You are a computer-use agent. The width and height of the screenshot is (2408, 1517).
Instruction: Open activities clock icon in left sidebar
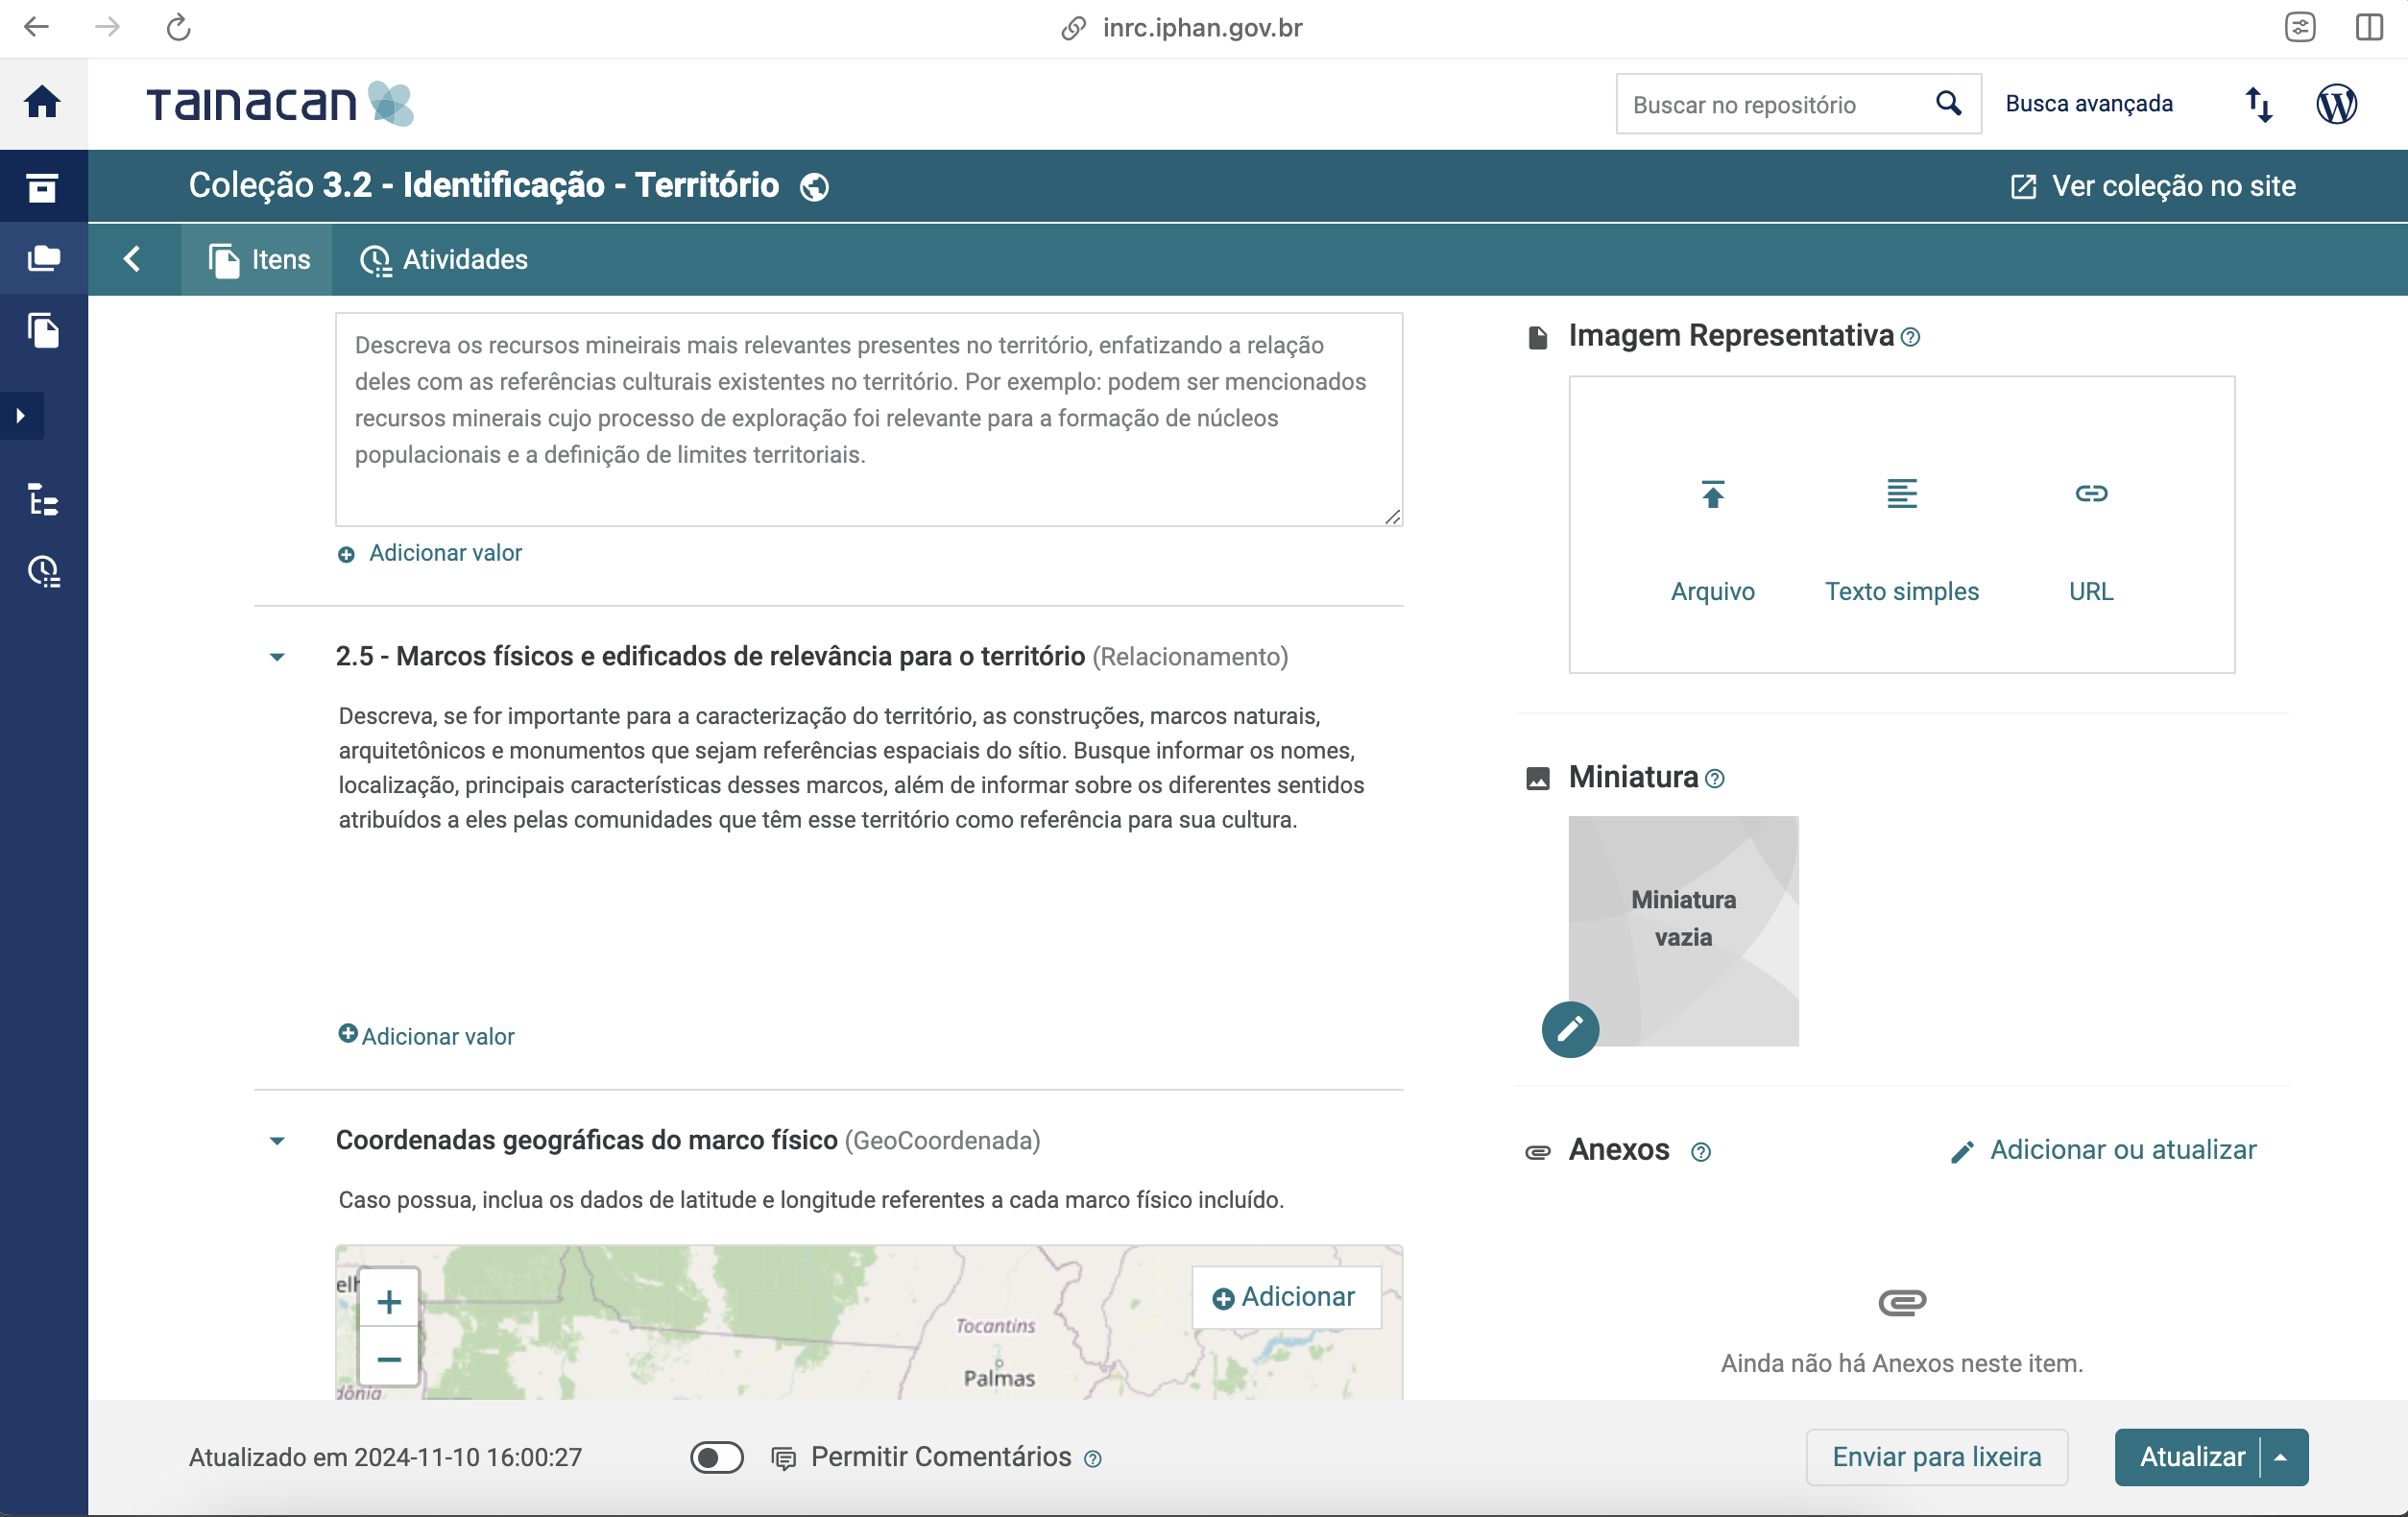(x=43, y=571)
